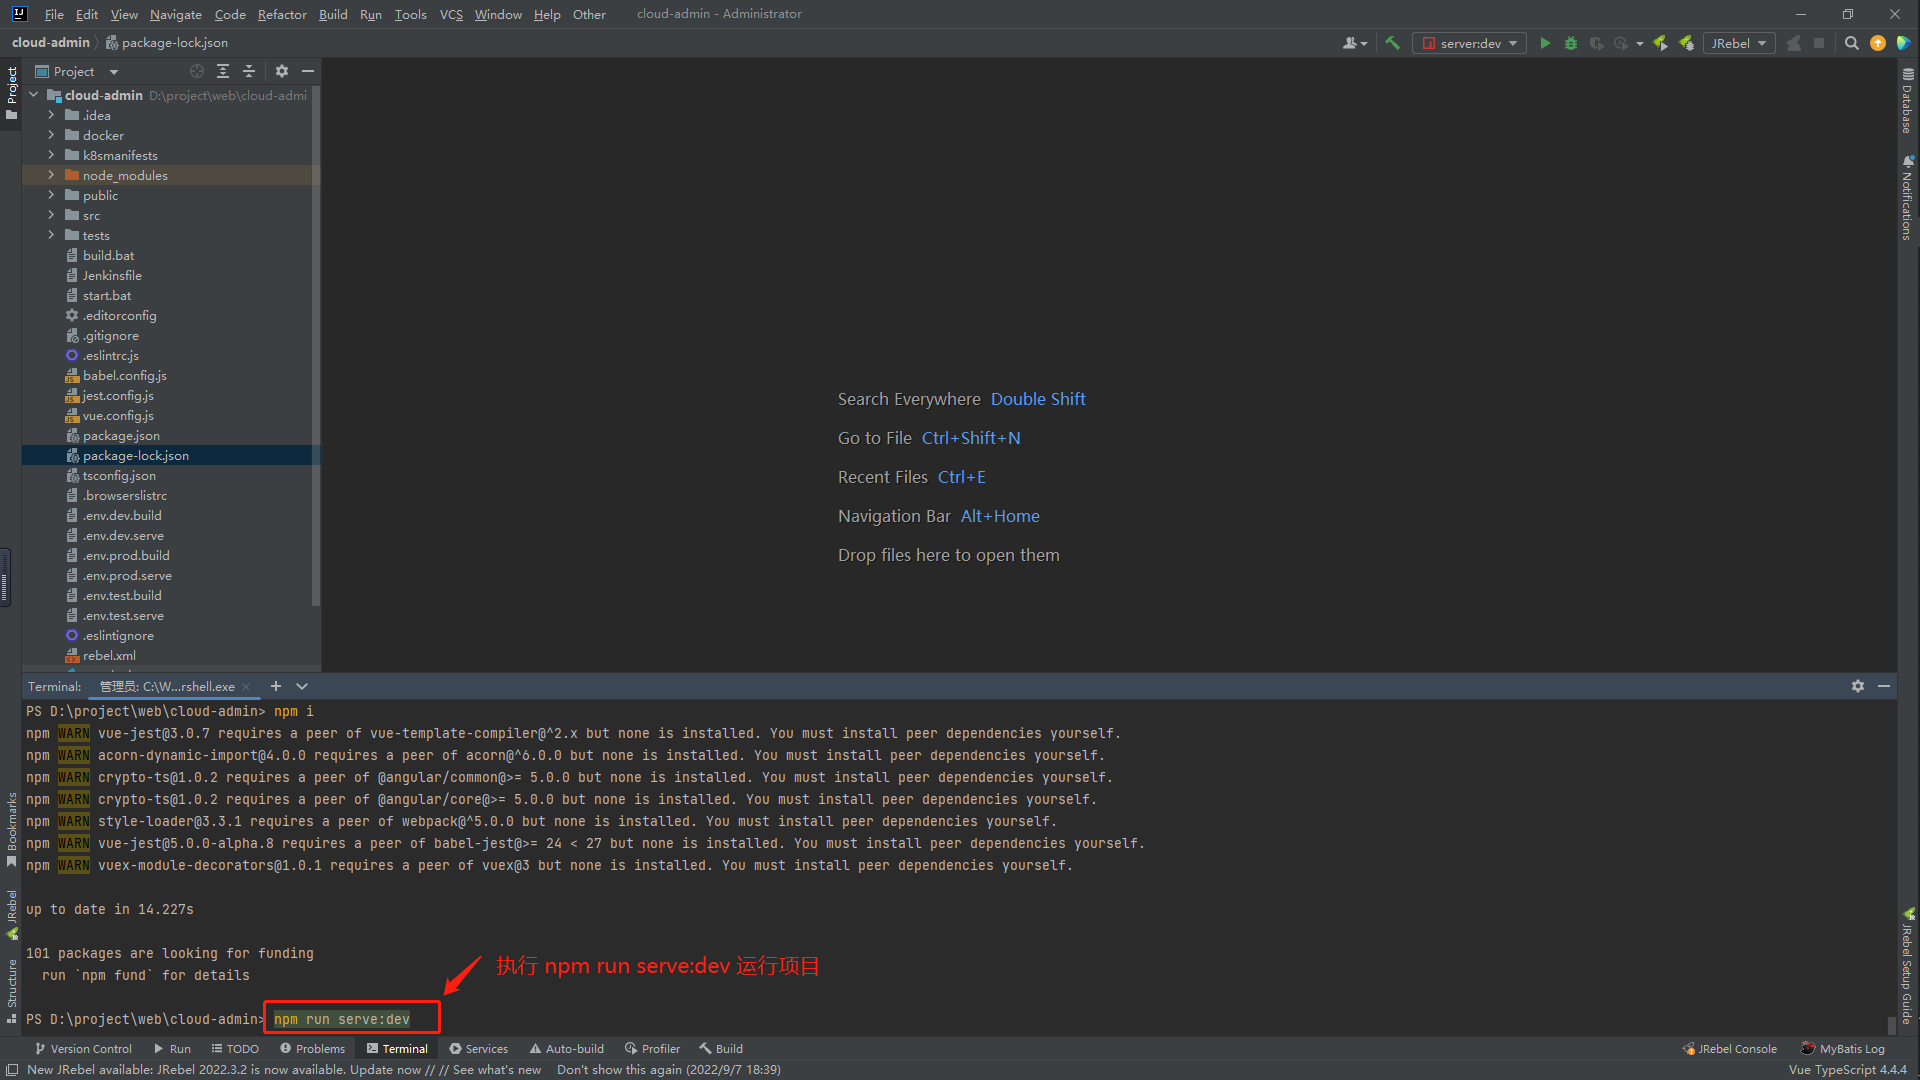Image resolution: width=1920 pixels, height=1080 pixels.
Task: Switch to the Problems tool tab
Action: pos(312,1049)
